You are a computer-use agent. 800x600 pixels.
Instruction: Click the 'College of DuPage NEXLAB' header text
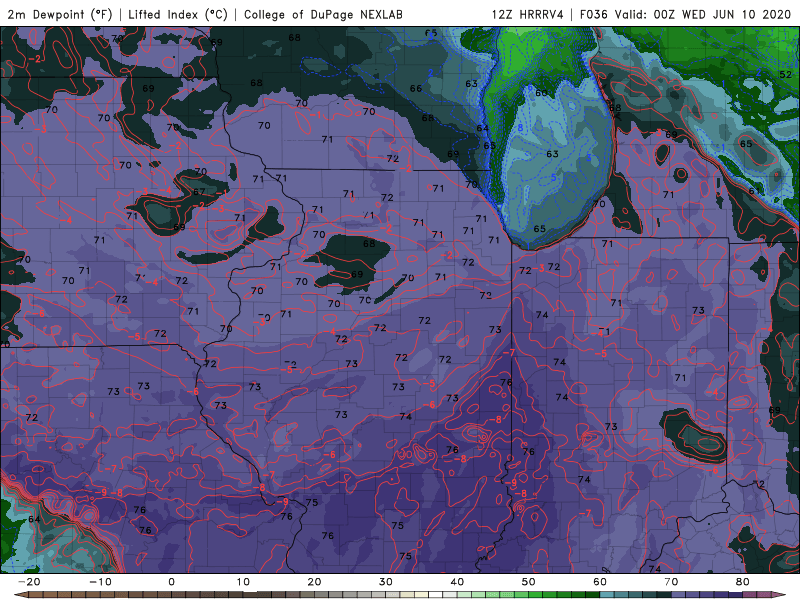click(x=323, y=14)
